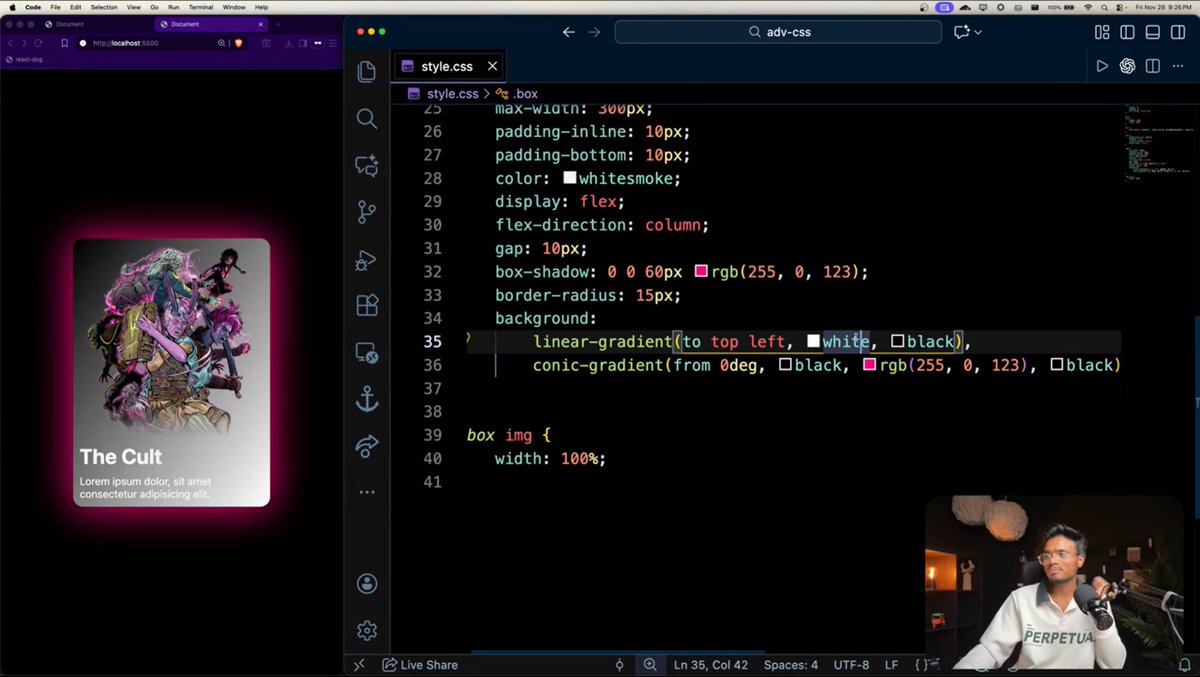Open the Terminal menu in menu bar

click(203, 7)
